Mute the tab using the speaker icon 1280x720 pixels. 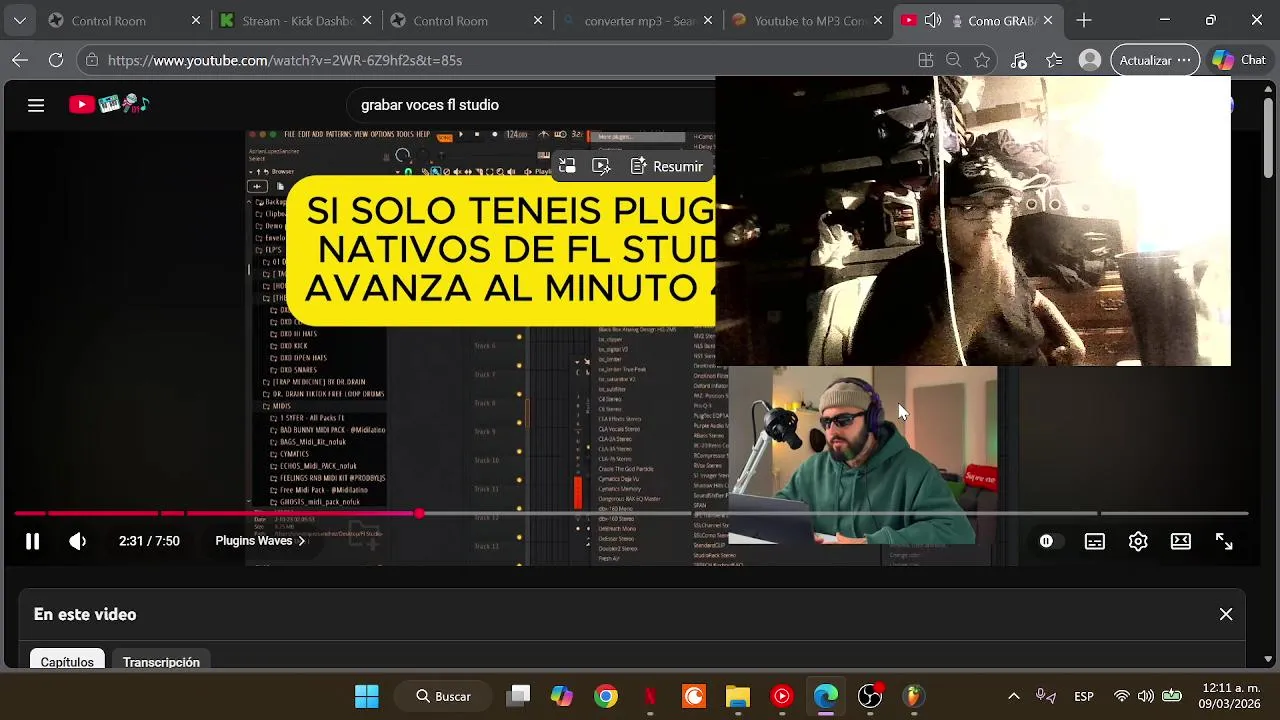click(933, 20)
